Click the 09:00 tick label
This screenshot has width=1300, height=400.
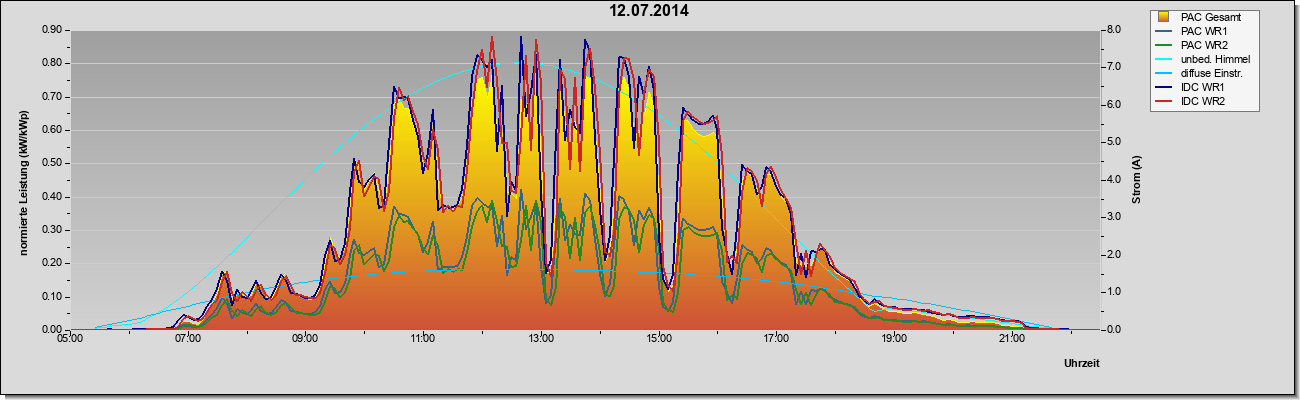tap(305, 341)
